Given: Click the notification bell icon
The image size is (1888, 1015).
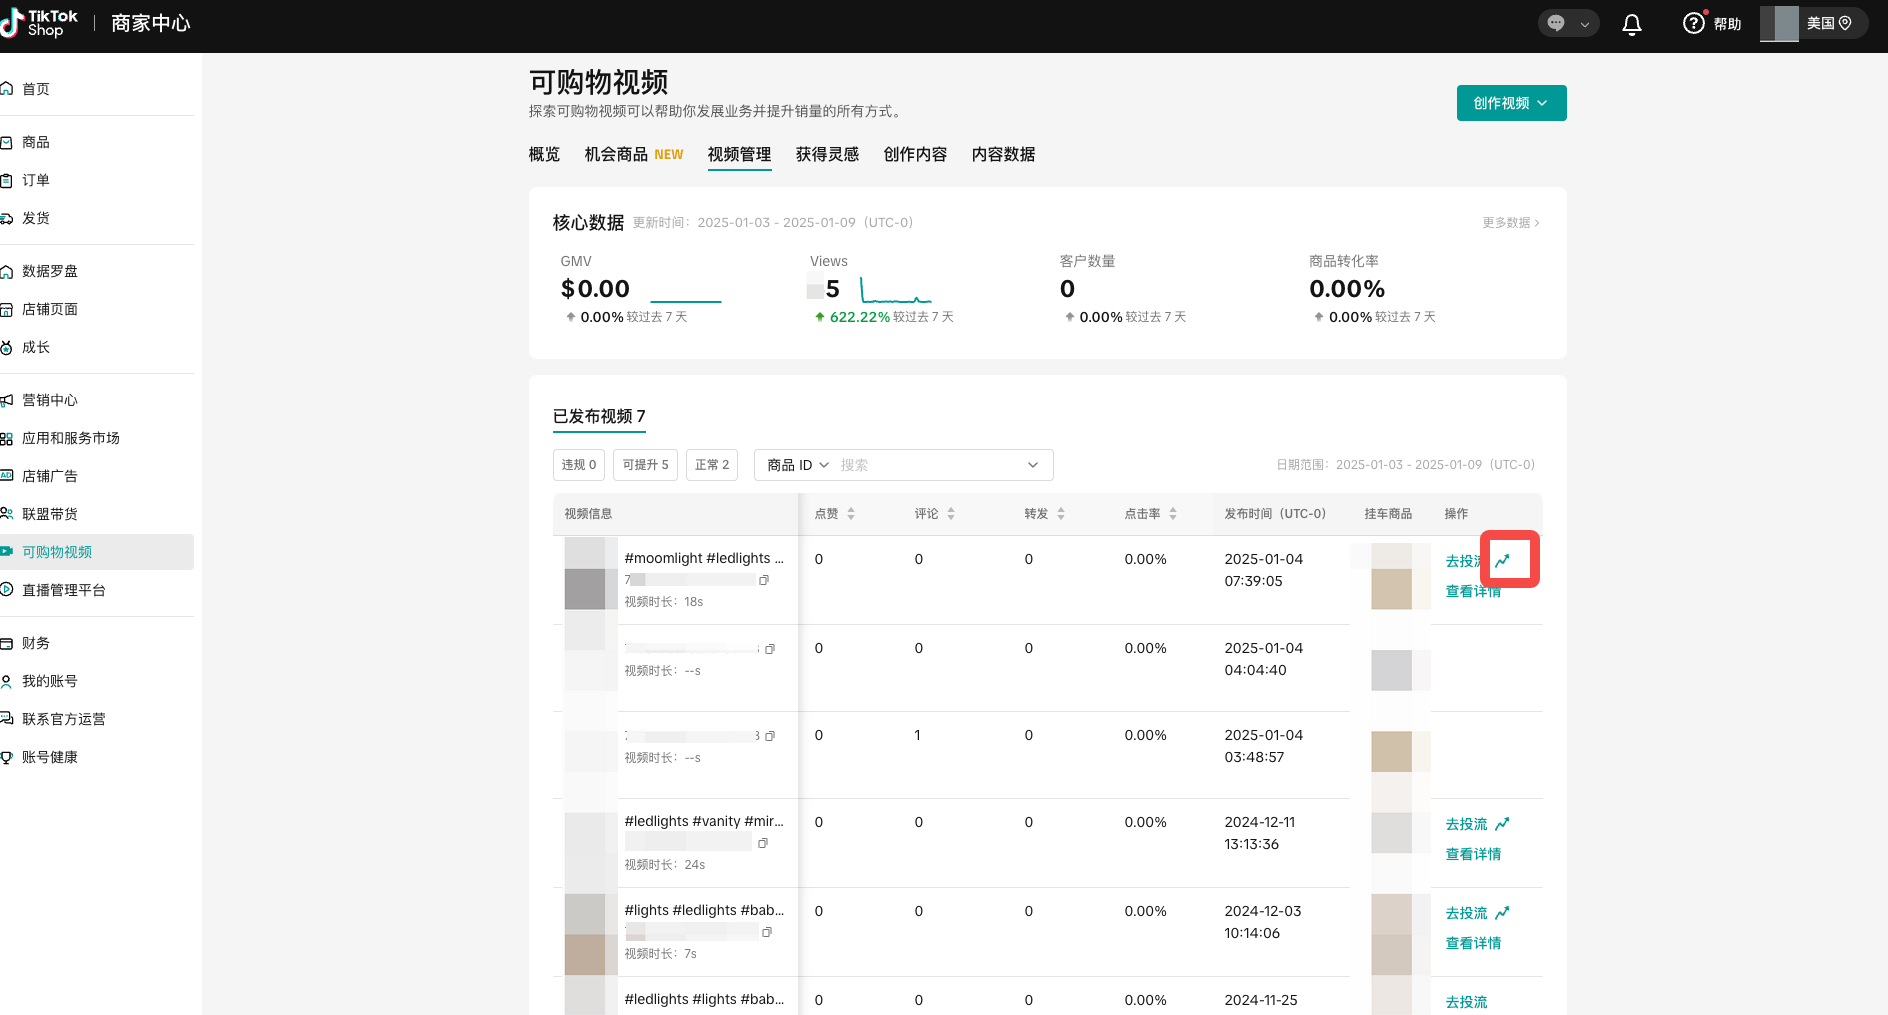Looking at the screenshot, I should click(1631, 24).
